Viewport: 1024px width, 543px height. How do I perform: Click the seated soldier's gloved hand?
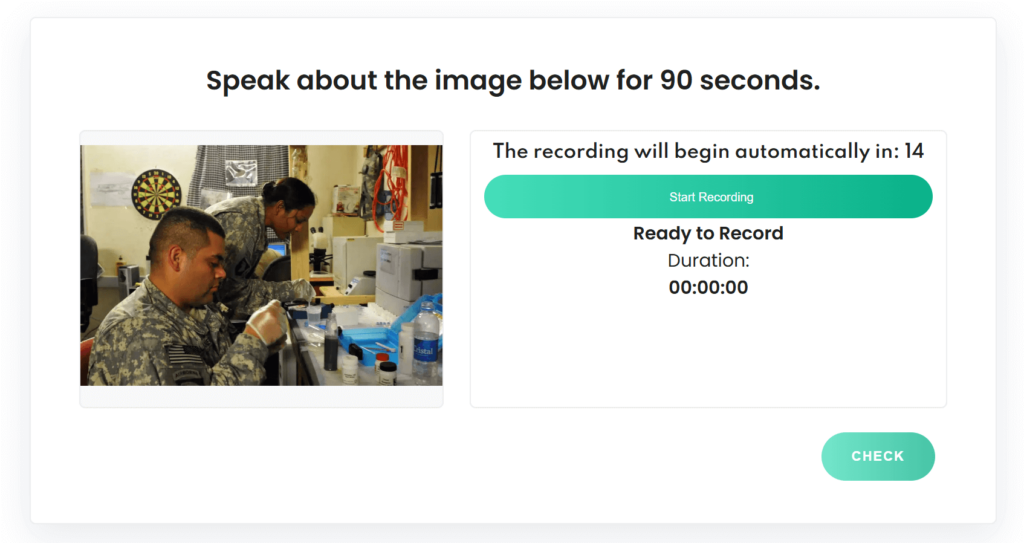(267, 323)
